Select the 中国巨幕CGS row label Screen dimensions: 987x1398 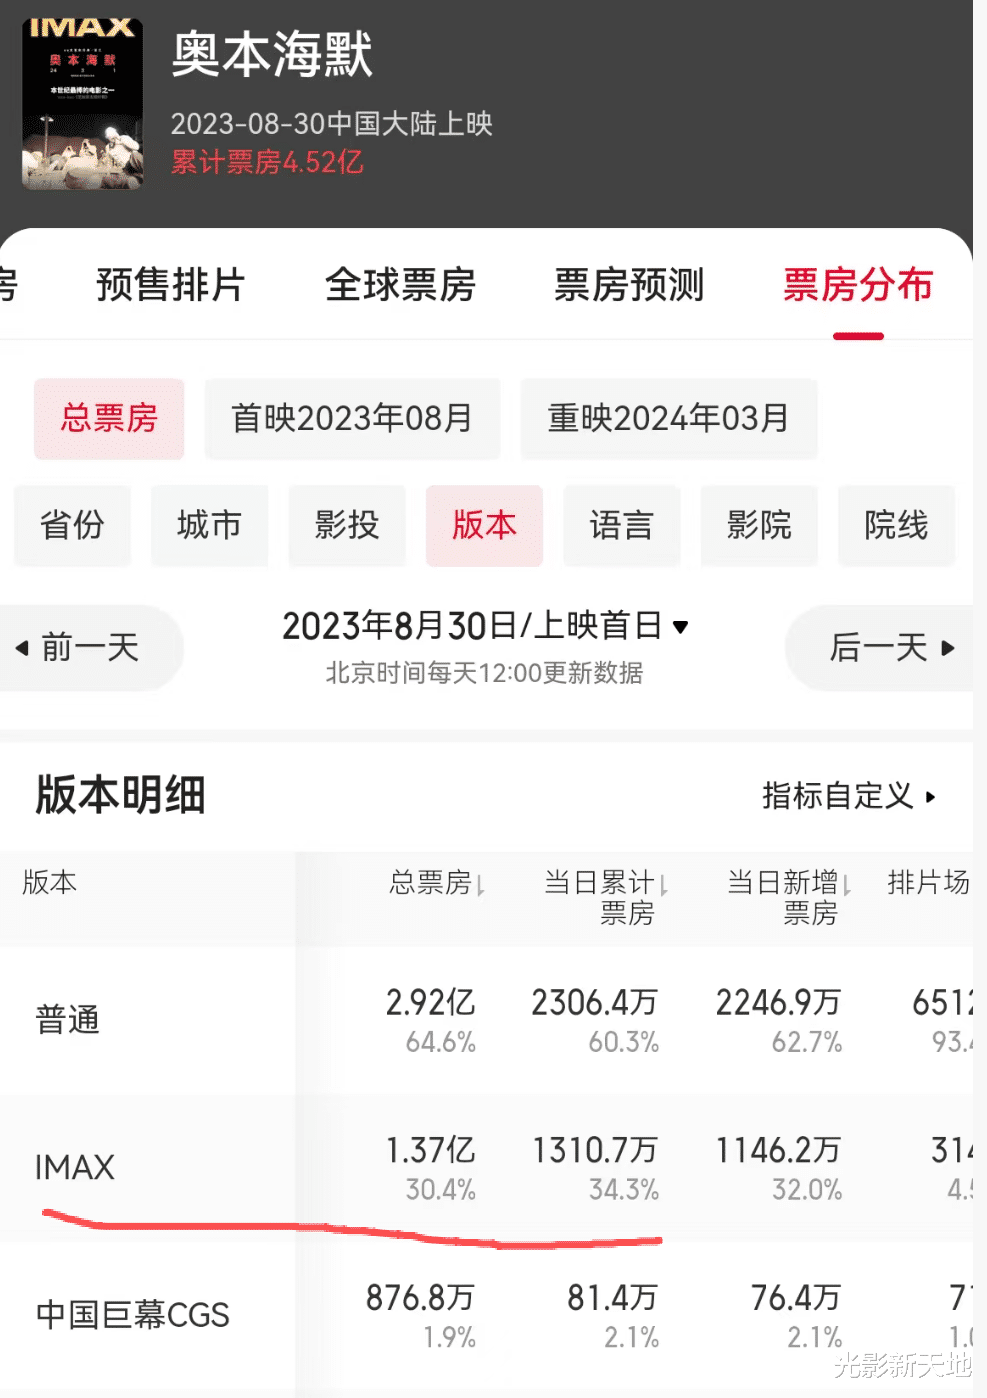pyautogui.click(x=133, y=1315)
